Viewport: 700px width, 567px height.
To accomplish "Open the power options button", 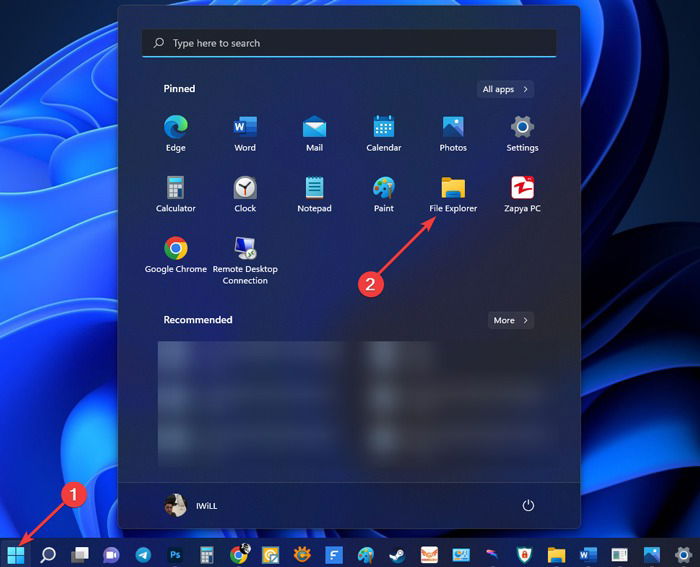I will (x=528, y=505).
